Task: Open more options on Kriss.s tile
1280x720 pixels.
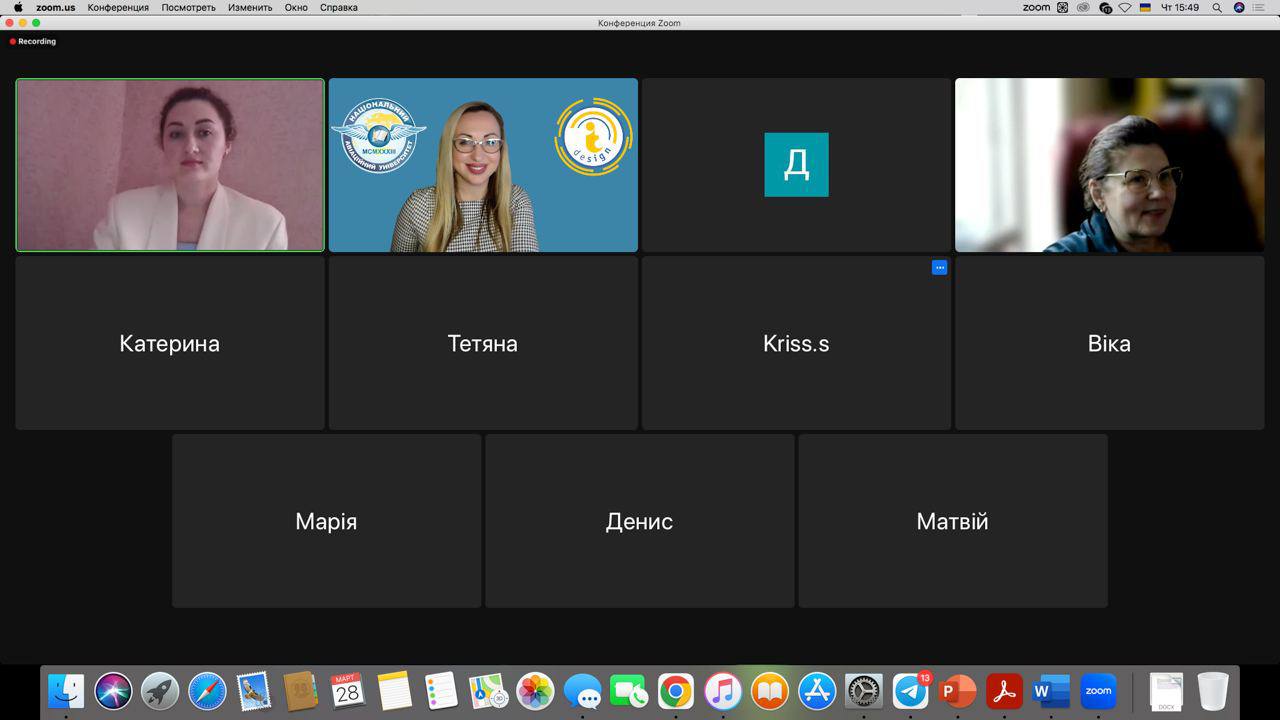Action: [x=939, y=268]
